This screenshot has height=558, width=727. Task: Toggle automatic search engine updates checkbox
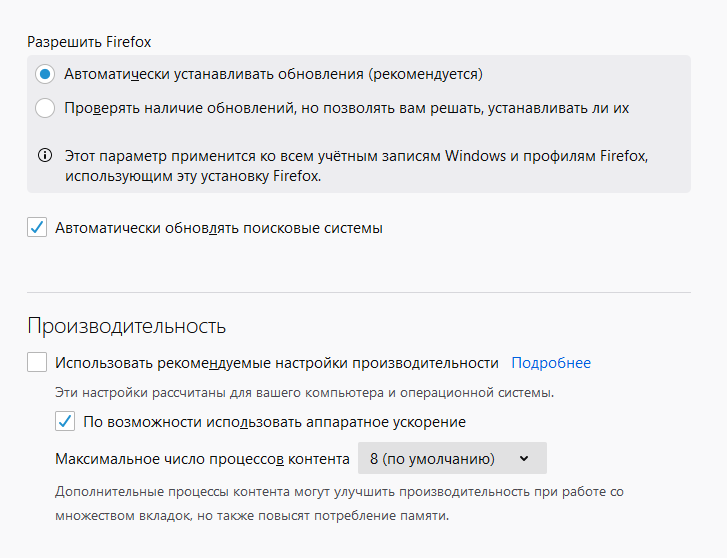coord(37,228)
